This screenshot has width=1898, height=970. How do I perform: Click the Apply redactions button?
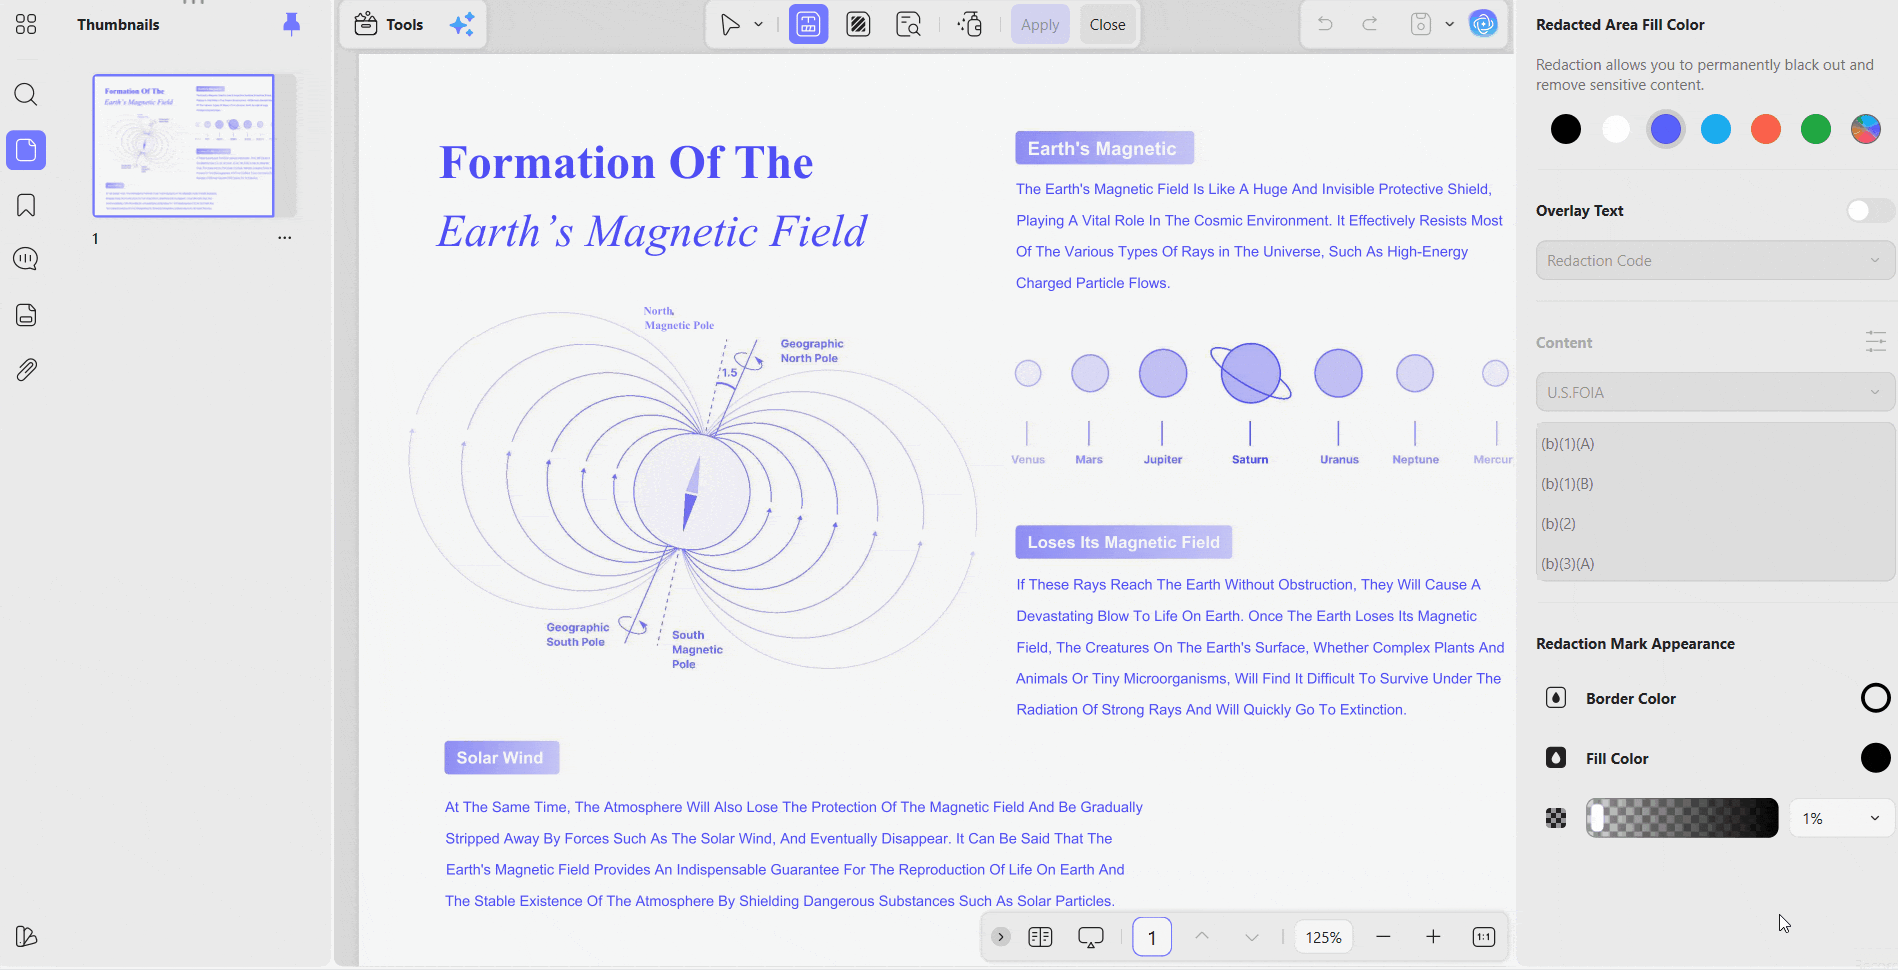click(1039, 25)
